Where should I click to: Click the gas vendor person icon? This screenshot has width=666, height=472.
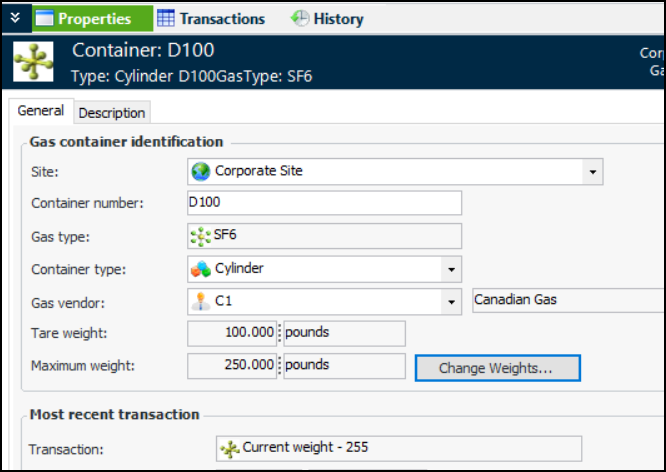pos(201,300)
